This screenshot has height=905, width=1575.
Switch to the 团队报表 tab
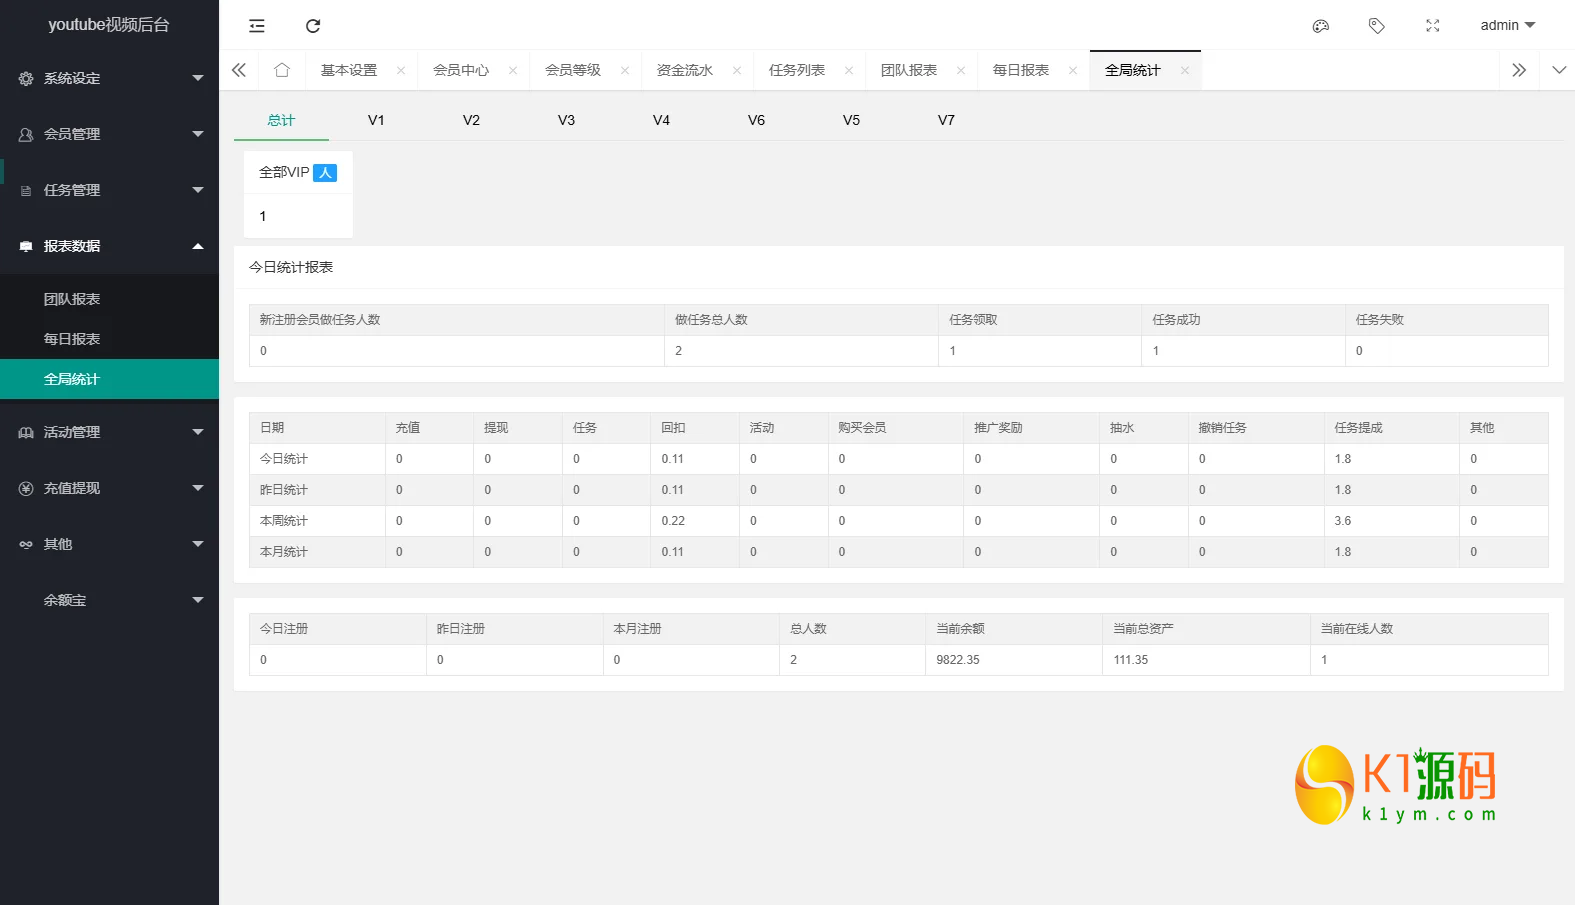coord(909,70)
